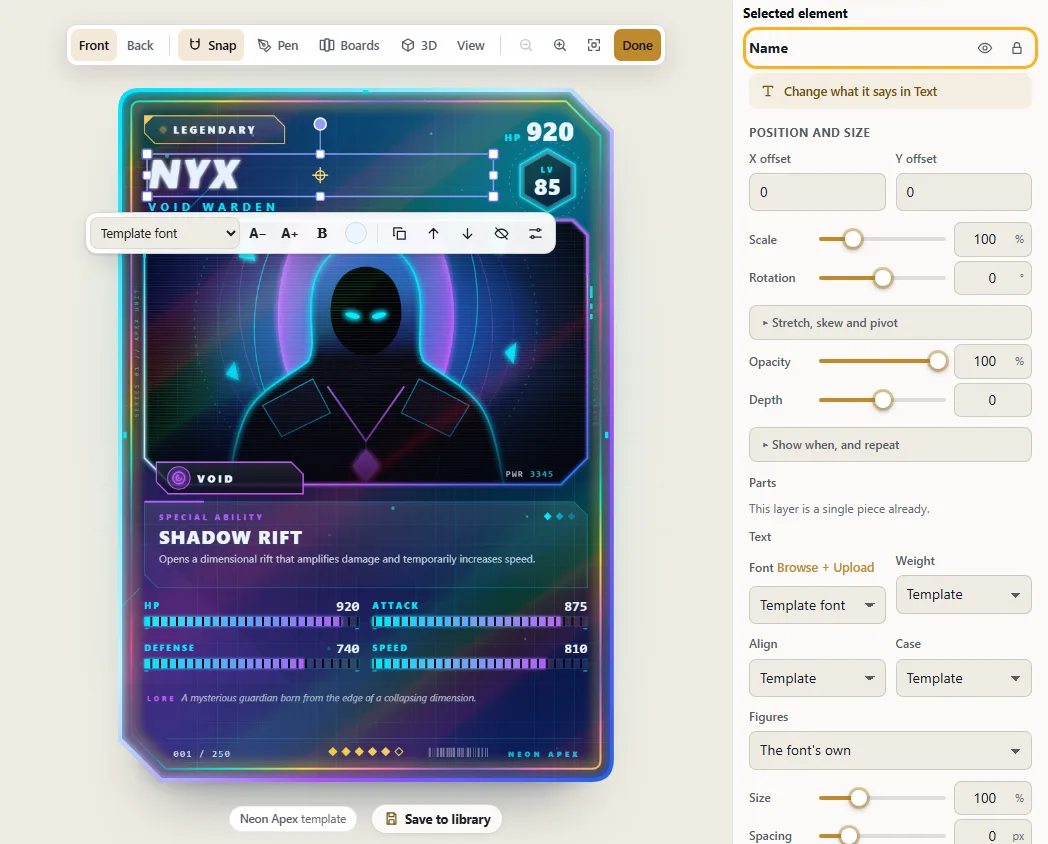Click the Rotation slider handle
Viewport: 1048px width, 844px height.
883,278
